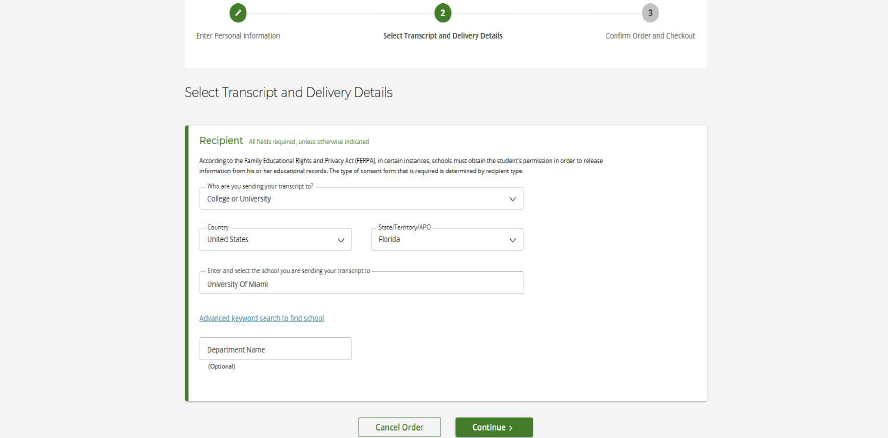Click the '(Optional)' hint under Department Name
This screenshot has height=438, width=888.
click(x=221, y=367)
